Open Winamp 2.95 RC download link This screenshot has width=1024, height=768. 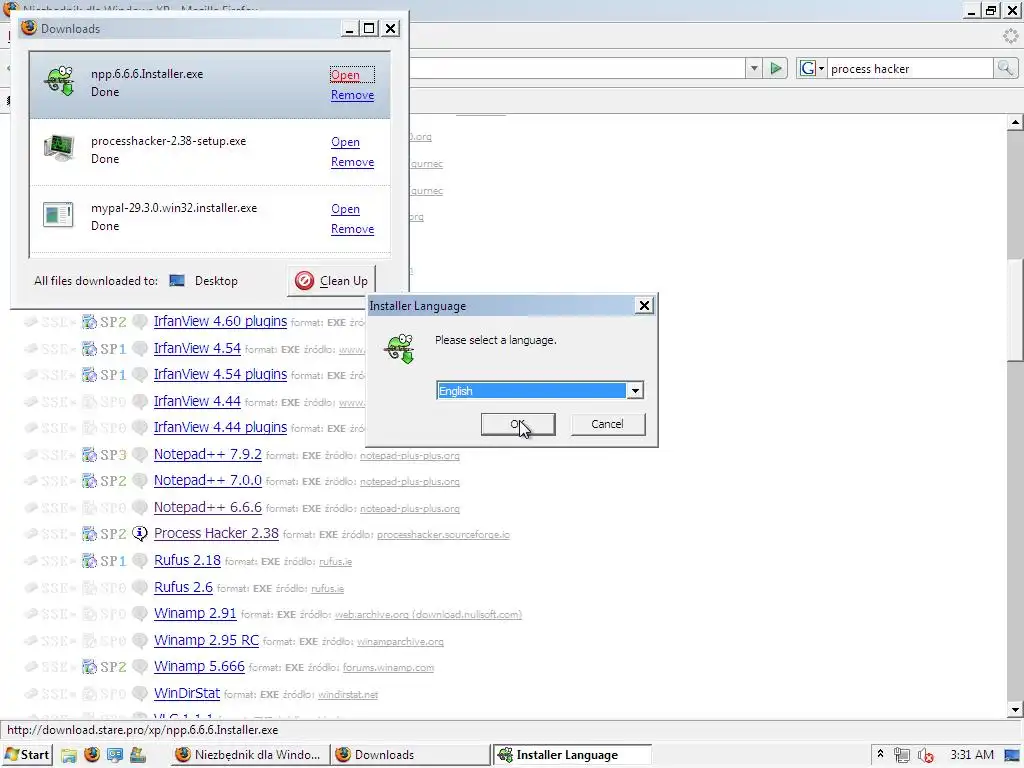[206, 640]
